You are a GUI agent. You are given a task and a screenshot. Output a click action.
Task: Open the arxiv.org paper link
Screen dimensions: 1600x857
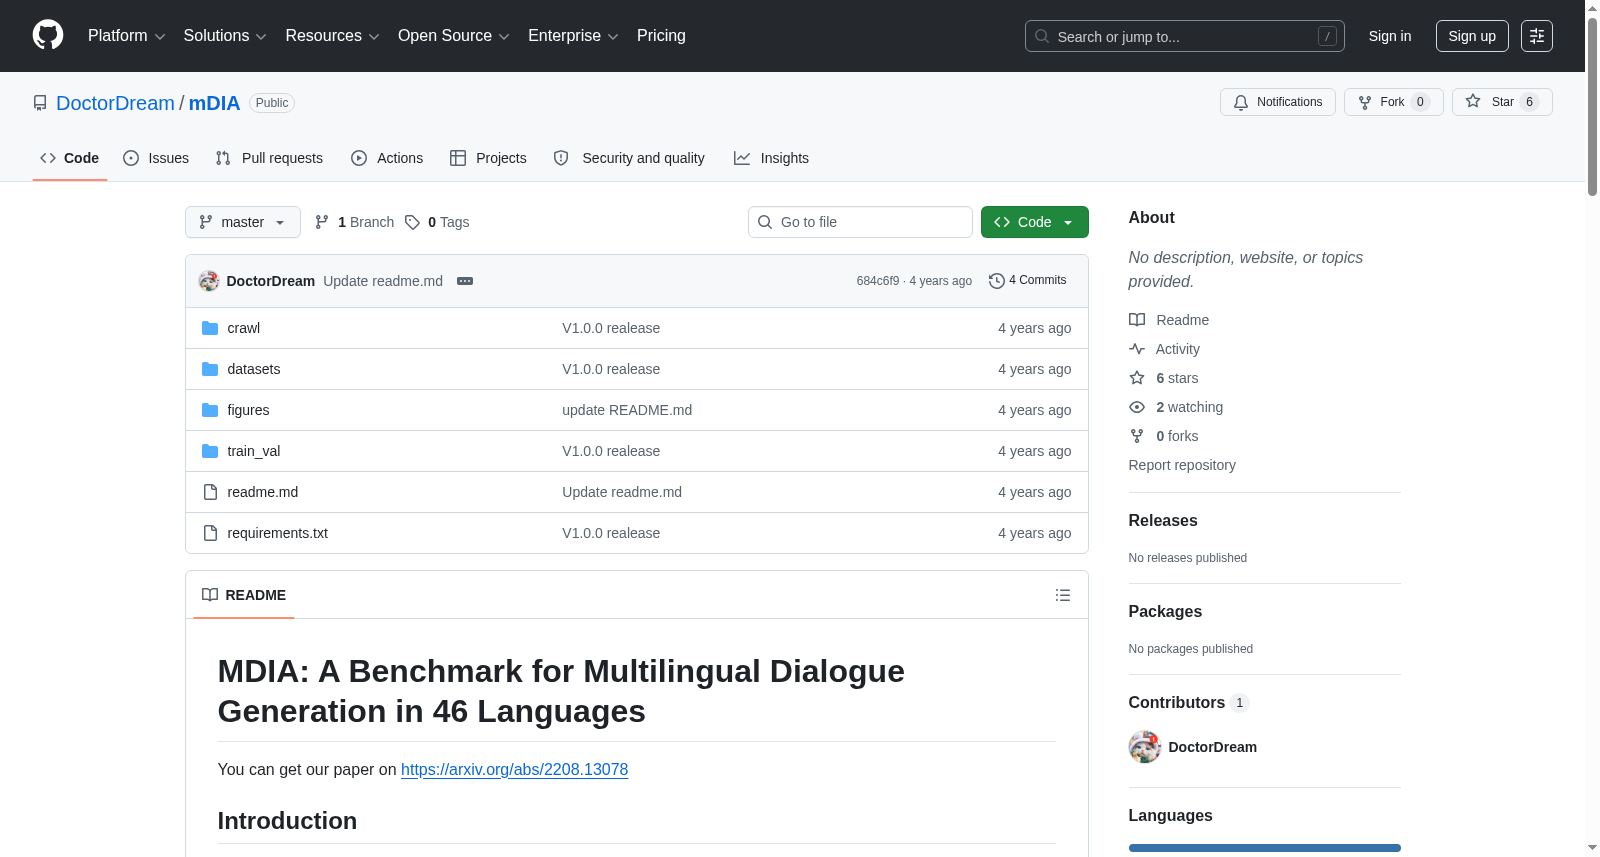pyautogui.click(x=514, y=769)
